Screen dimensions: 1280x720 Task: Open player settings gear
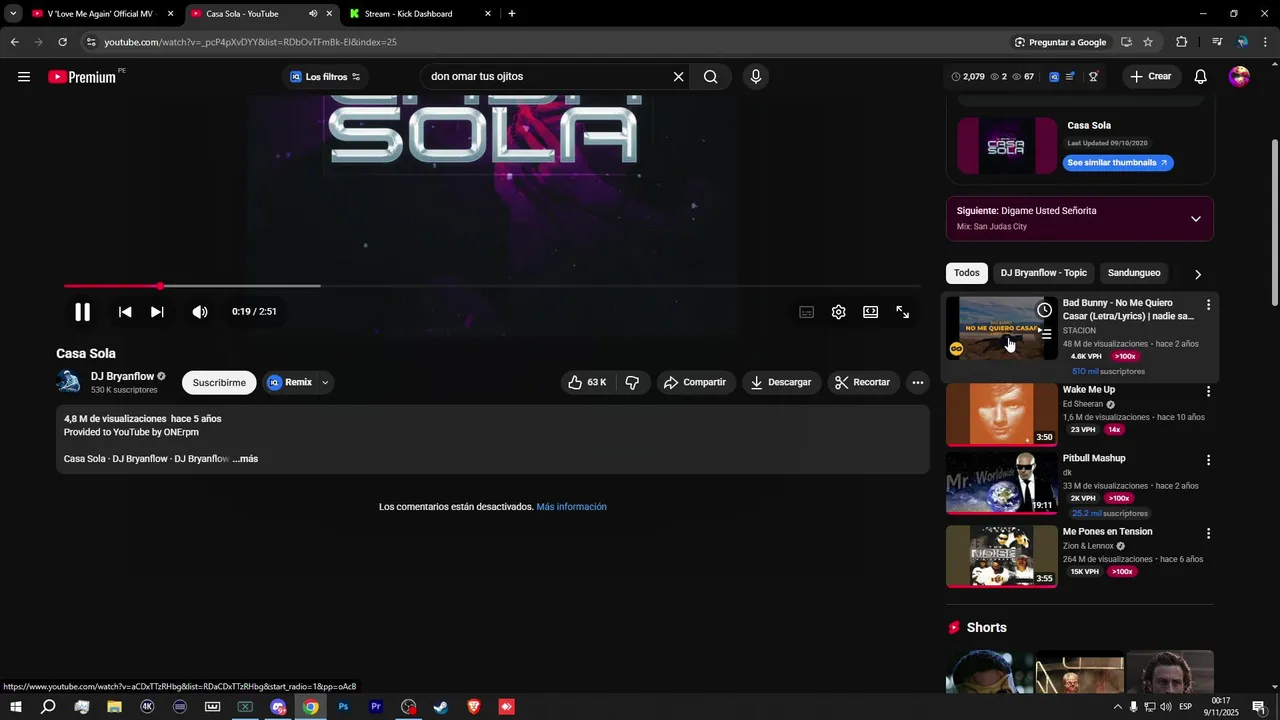click(839, 312)
